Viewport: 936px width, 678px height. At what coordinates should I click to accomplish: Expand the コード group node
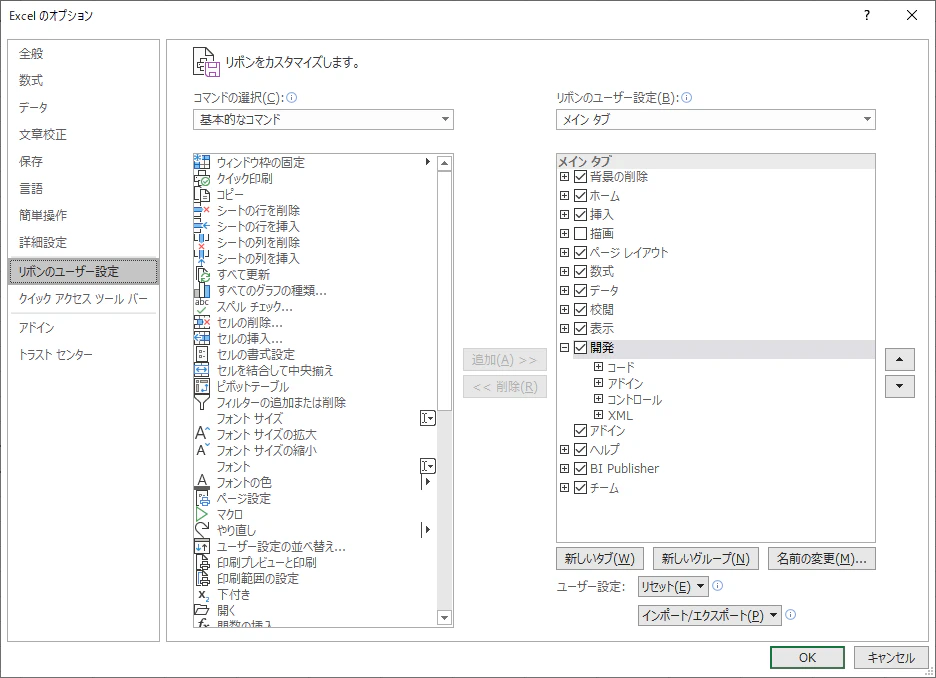pos(598,366)
